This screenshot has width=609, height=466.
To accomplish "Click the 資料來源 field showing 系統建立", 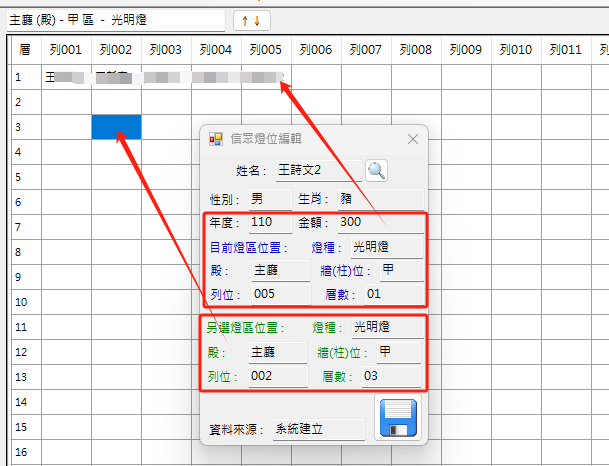I will pos(319,429).
